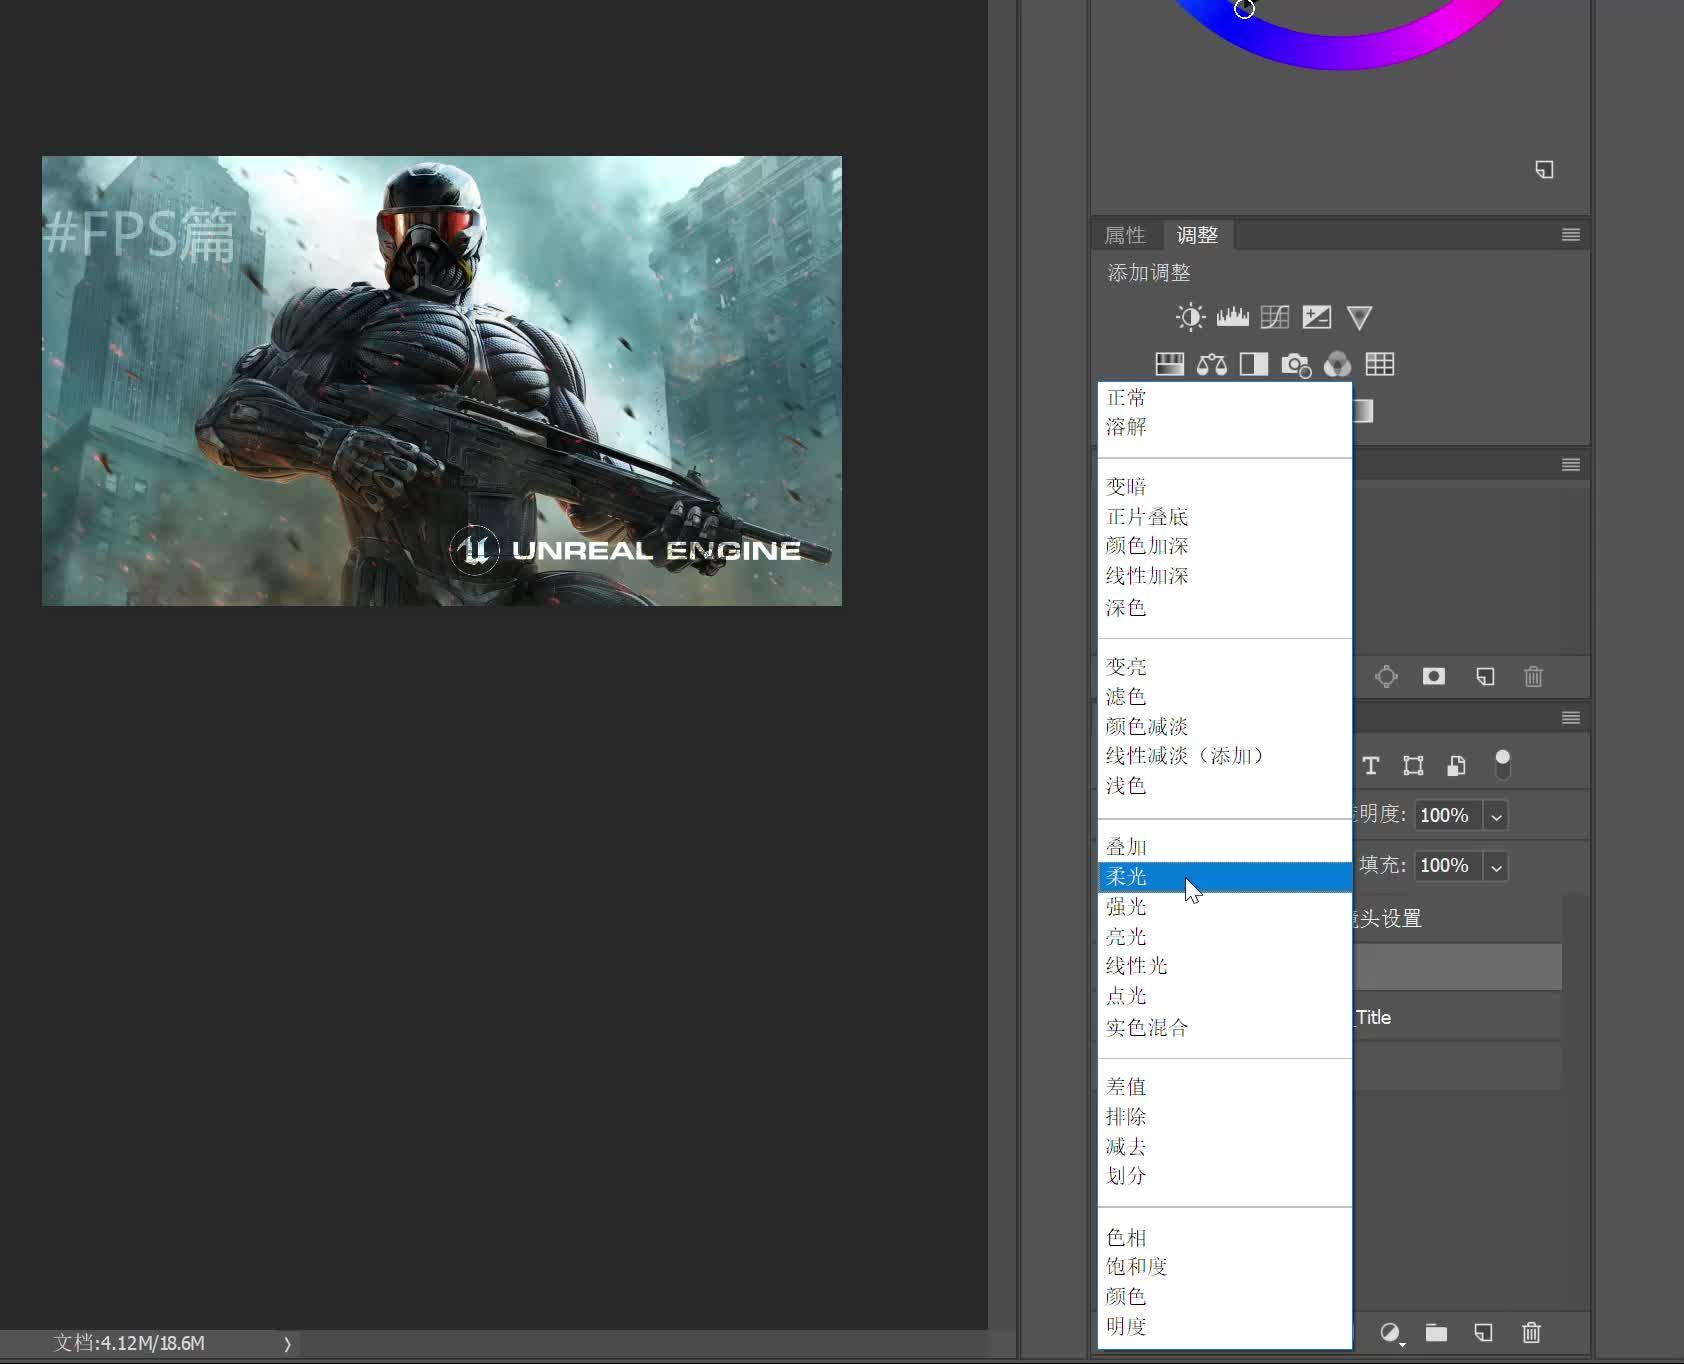Choose 变亮 blend mode

[x=1225, y=667]
